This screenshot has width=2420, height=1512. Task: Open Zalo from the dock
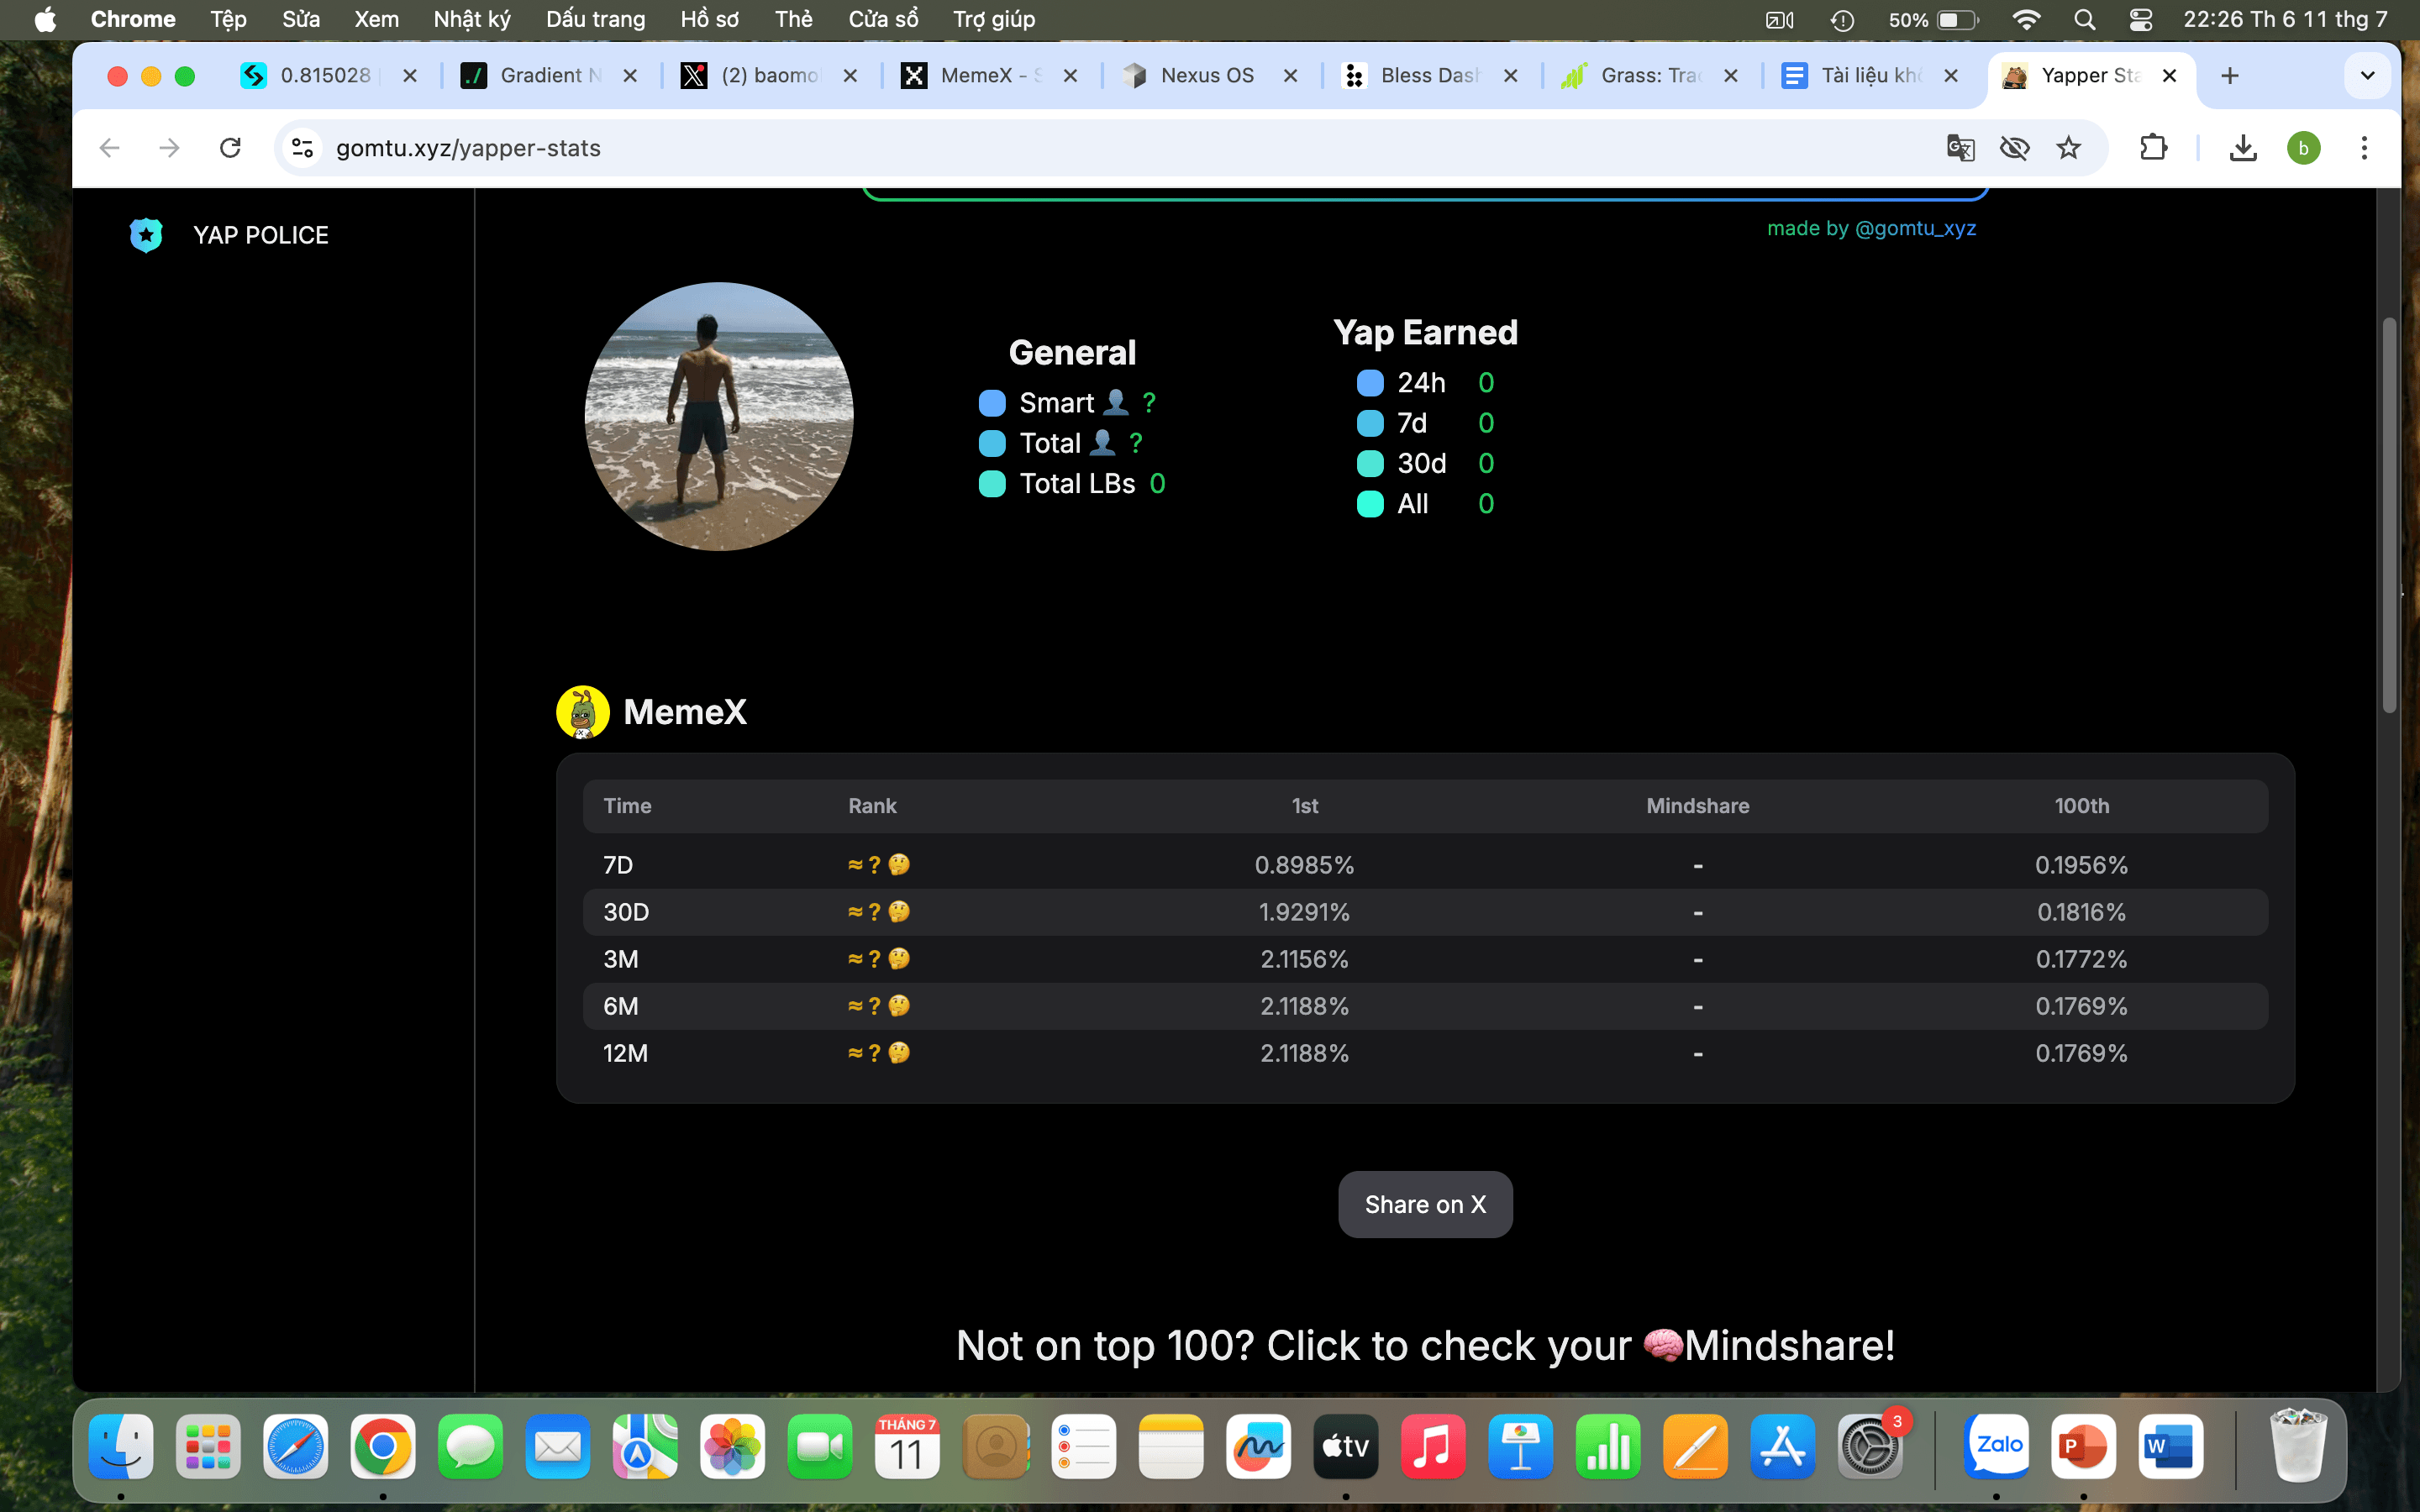pos(1997,1446)
